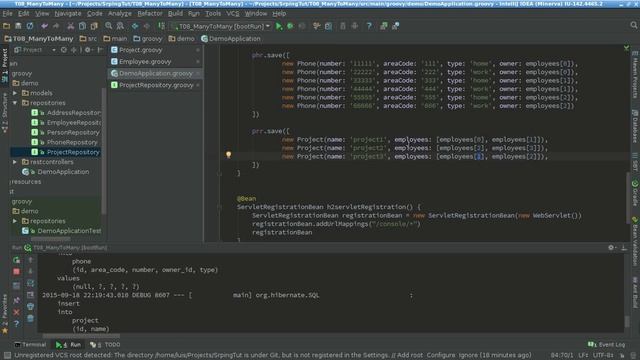The height and width of the screenshot is (360, 640).
Task: Expand the restcontrollers folder
Action: (x=15, y=162)
